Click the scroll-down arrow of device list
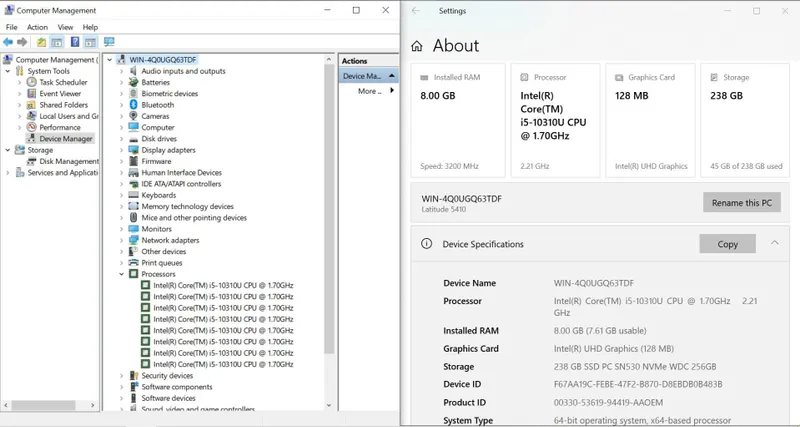This screenshot has height=427, width=800. click(x=329, y=406)
